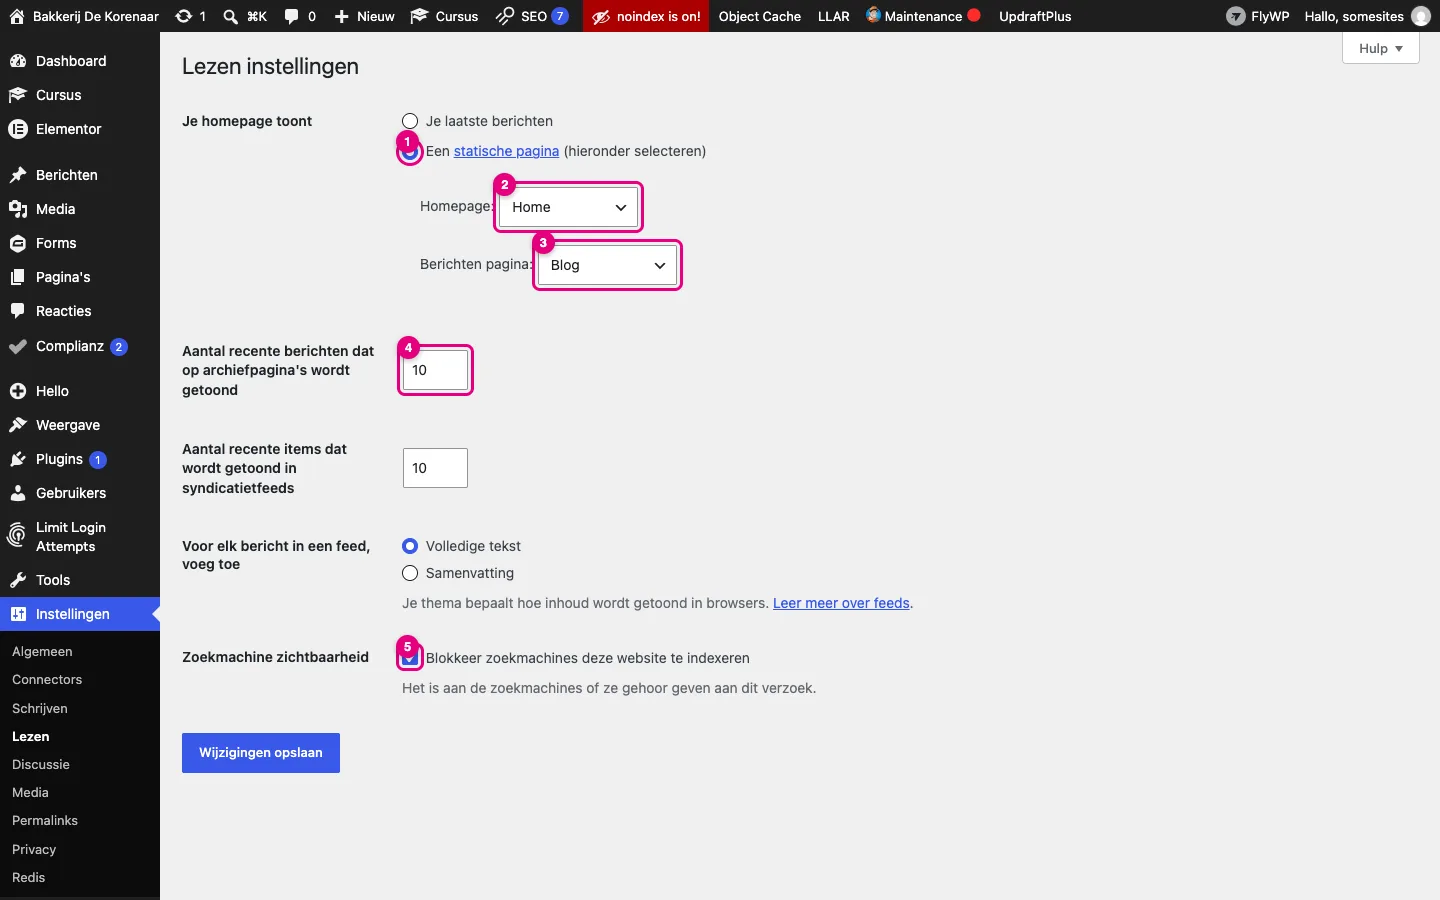Screen dimensions: 1440x900
Task: Click the Reacties comment icon in sidebar
Action: pyautogui.click(x=18, y=311)
